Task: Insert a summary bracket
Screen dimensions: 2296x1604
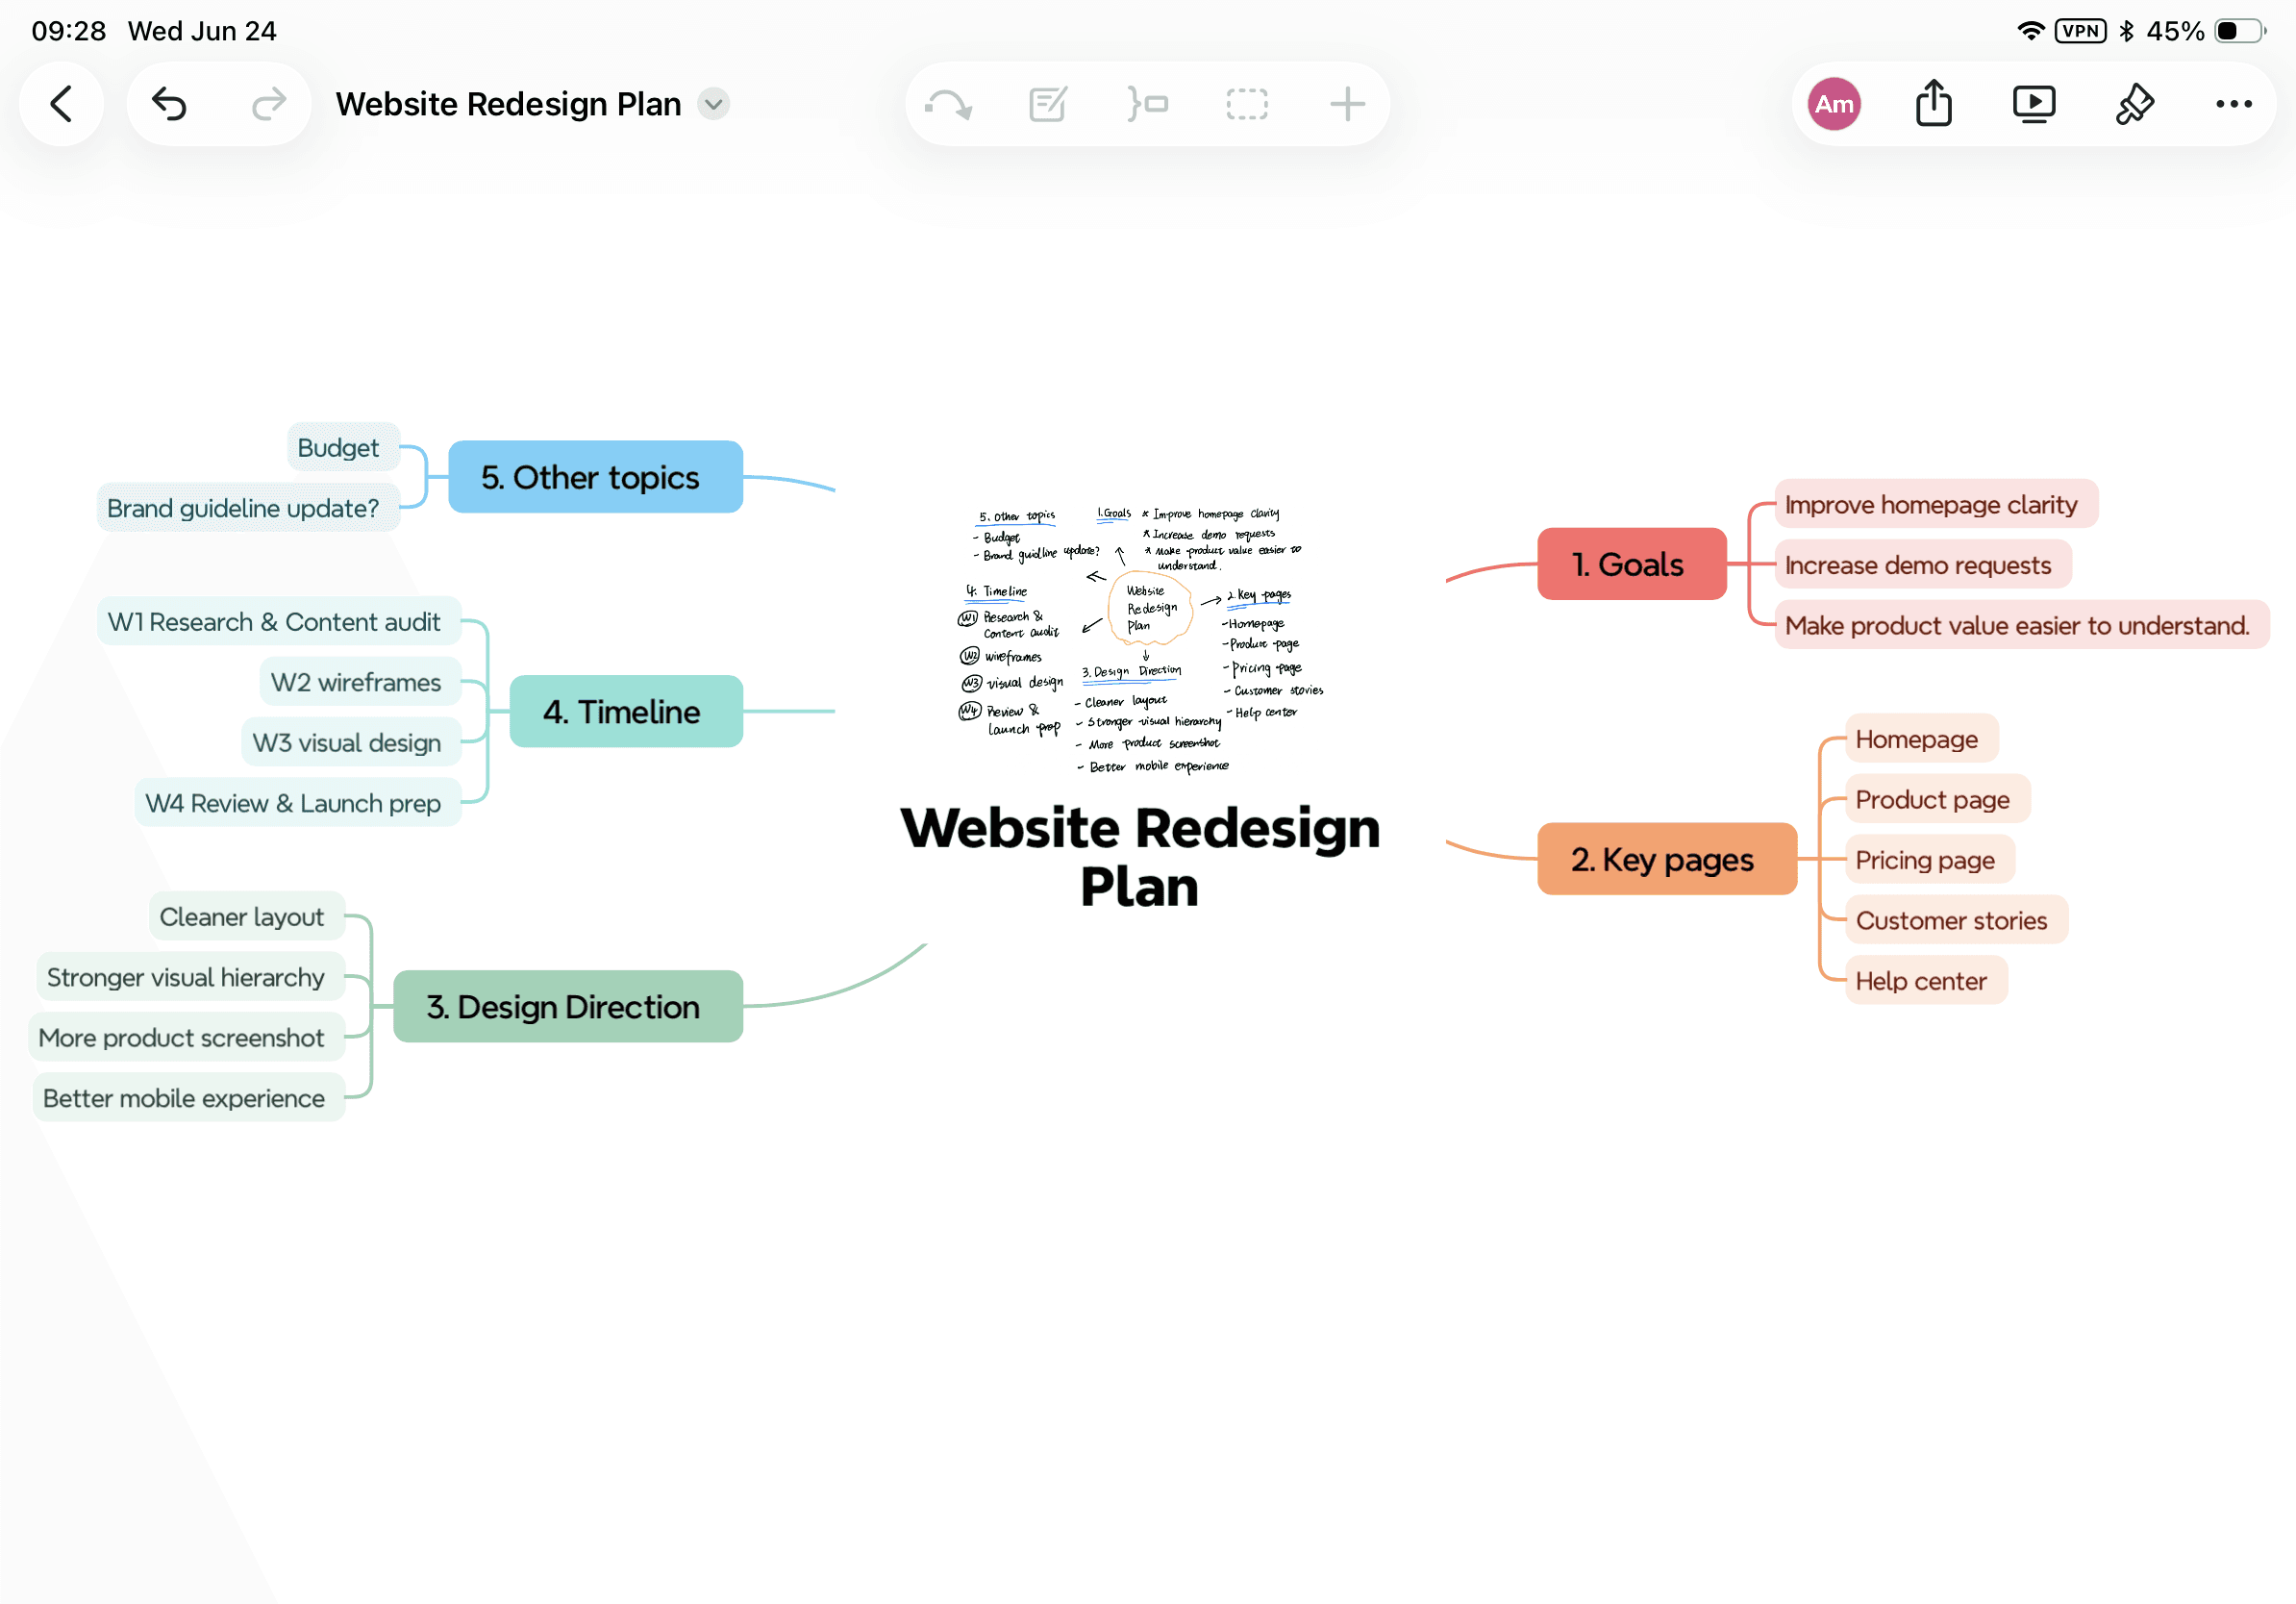Action: click(x=1147, y=104)
